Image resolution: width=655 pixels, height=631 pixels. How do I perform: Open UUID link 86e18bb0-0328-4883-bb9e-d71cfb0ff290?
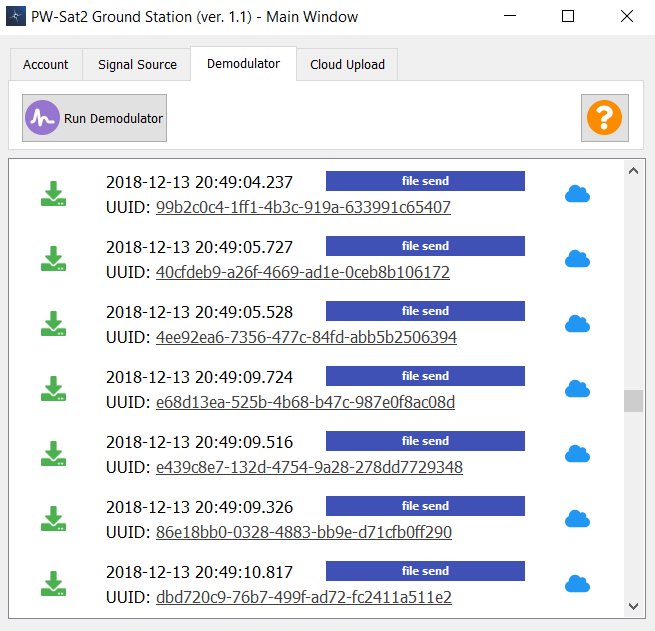click(x=304, y=532)
